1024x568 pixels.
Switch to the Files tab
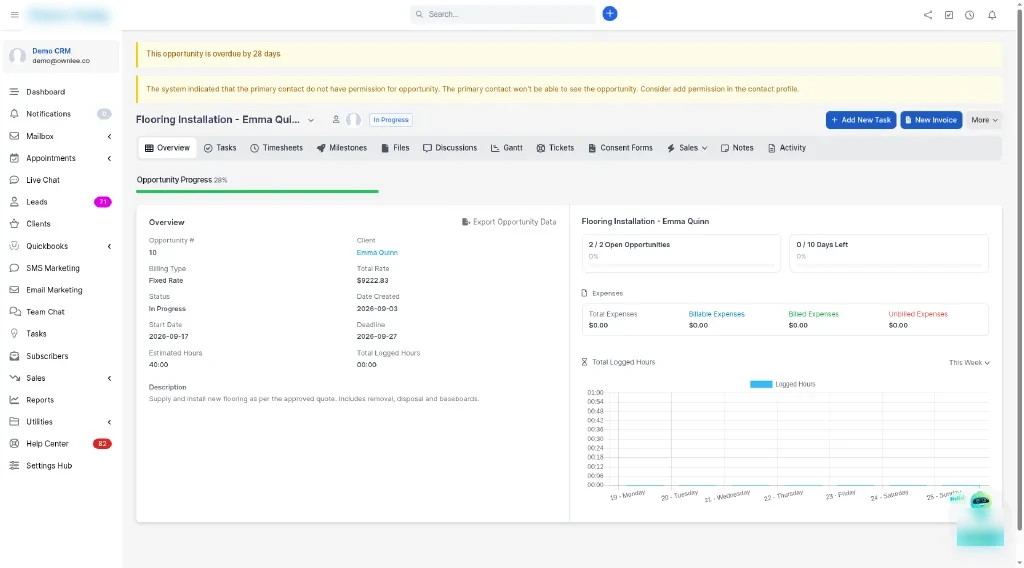point(395,148)
